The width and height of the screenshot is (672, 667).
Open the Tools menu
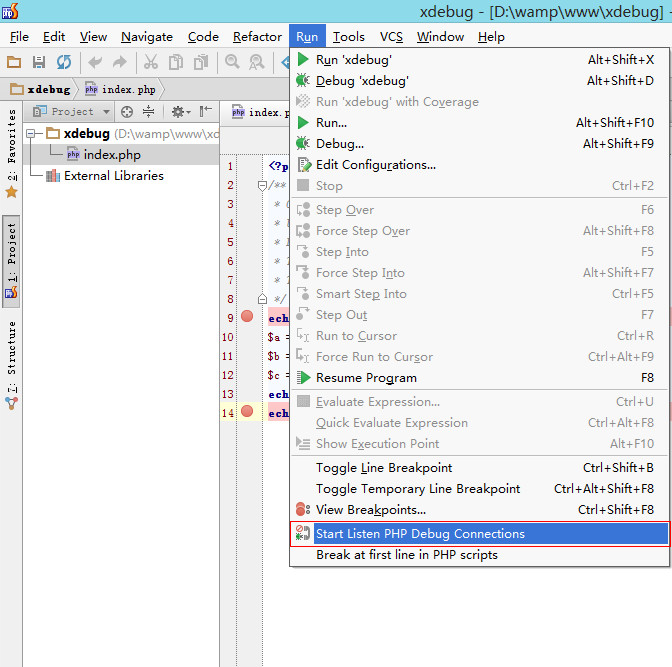point(348,37)
